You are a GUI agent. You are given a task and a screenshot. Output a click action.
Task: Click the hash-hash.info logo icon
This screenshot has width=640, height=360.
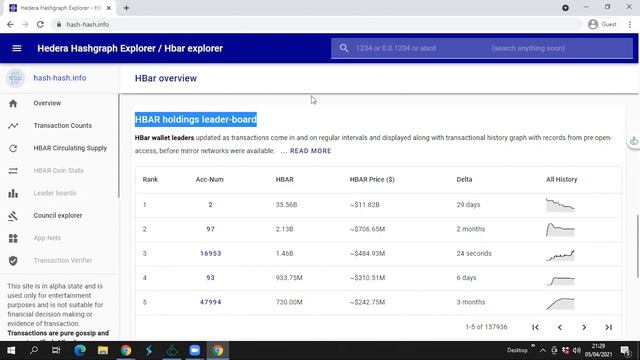(x=15, y=78)
